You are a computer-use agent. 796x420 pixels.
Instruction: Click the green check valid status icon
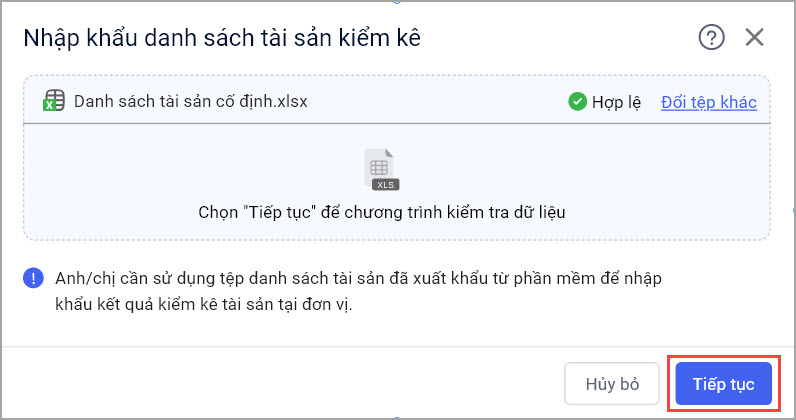coord(577,102)
